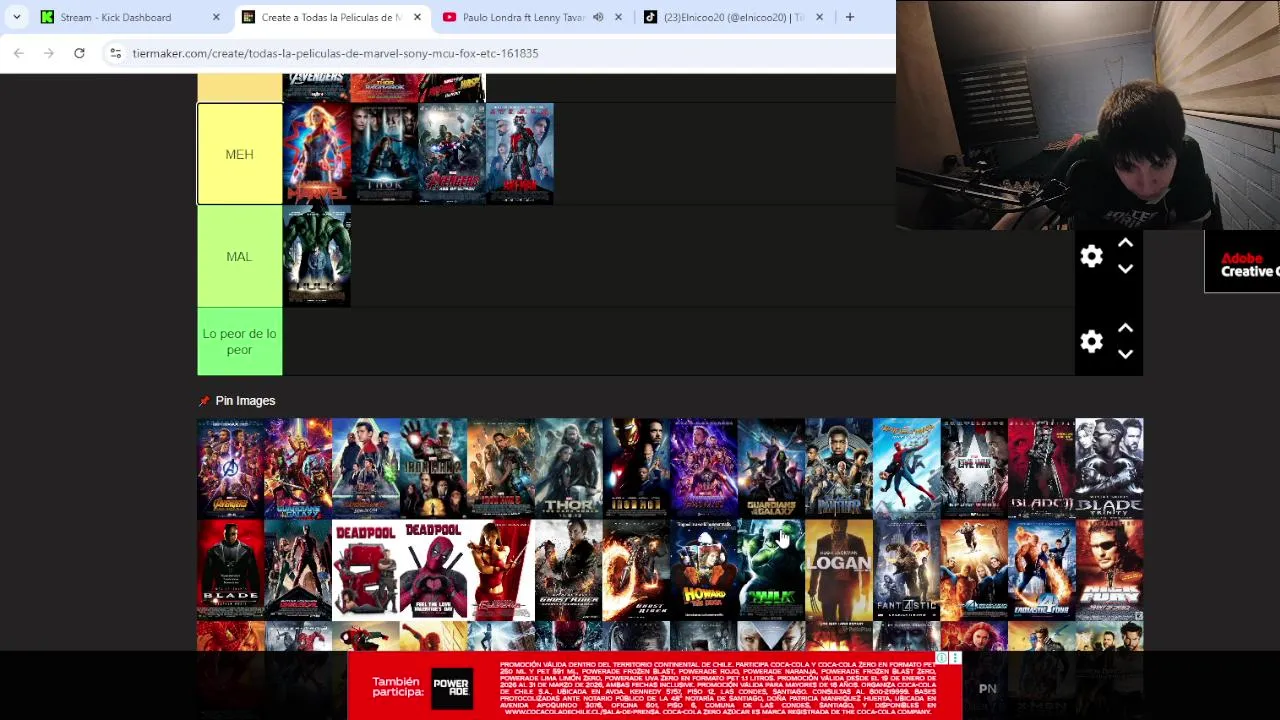Pick the Thor The Dark World poster

point(568,467)
